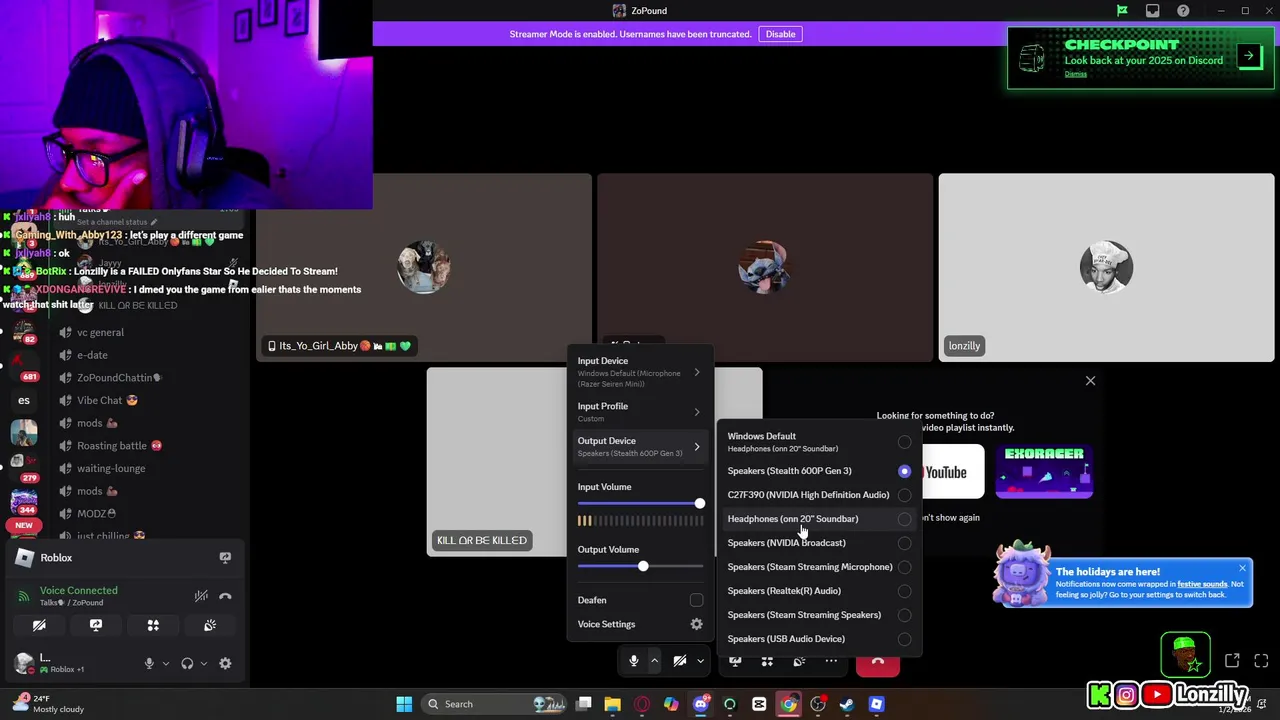The height and width of the screenshot is (720, 1280).
Task: Turn on camera in the voice panel
Action: click(x=39, y=625)
